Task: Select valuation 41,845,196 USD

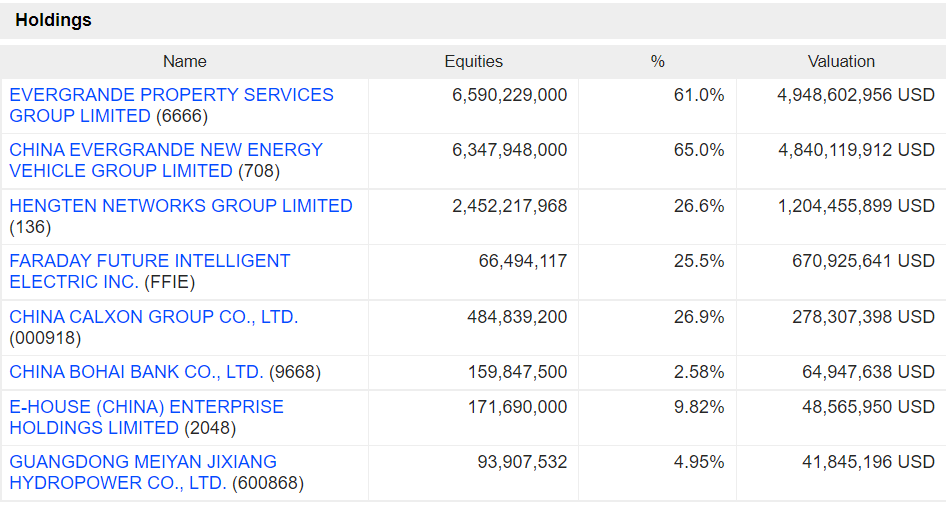Action: (x=869, y=462)
